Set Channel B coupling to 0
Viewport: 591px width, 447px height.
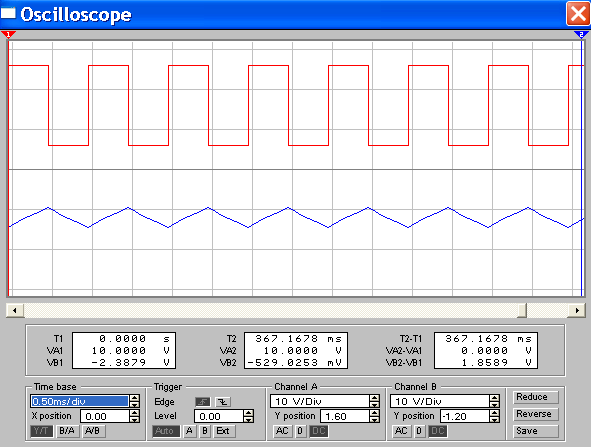pos(419,431)
